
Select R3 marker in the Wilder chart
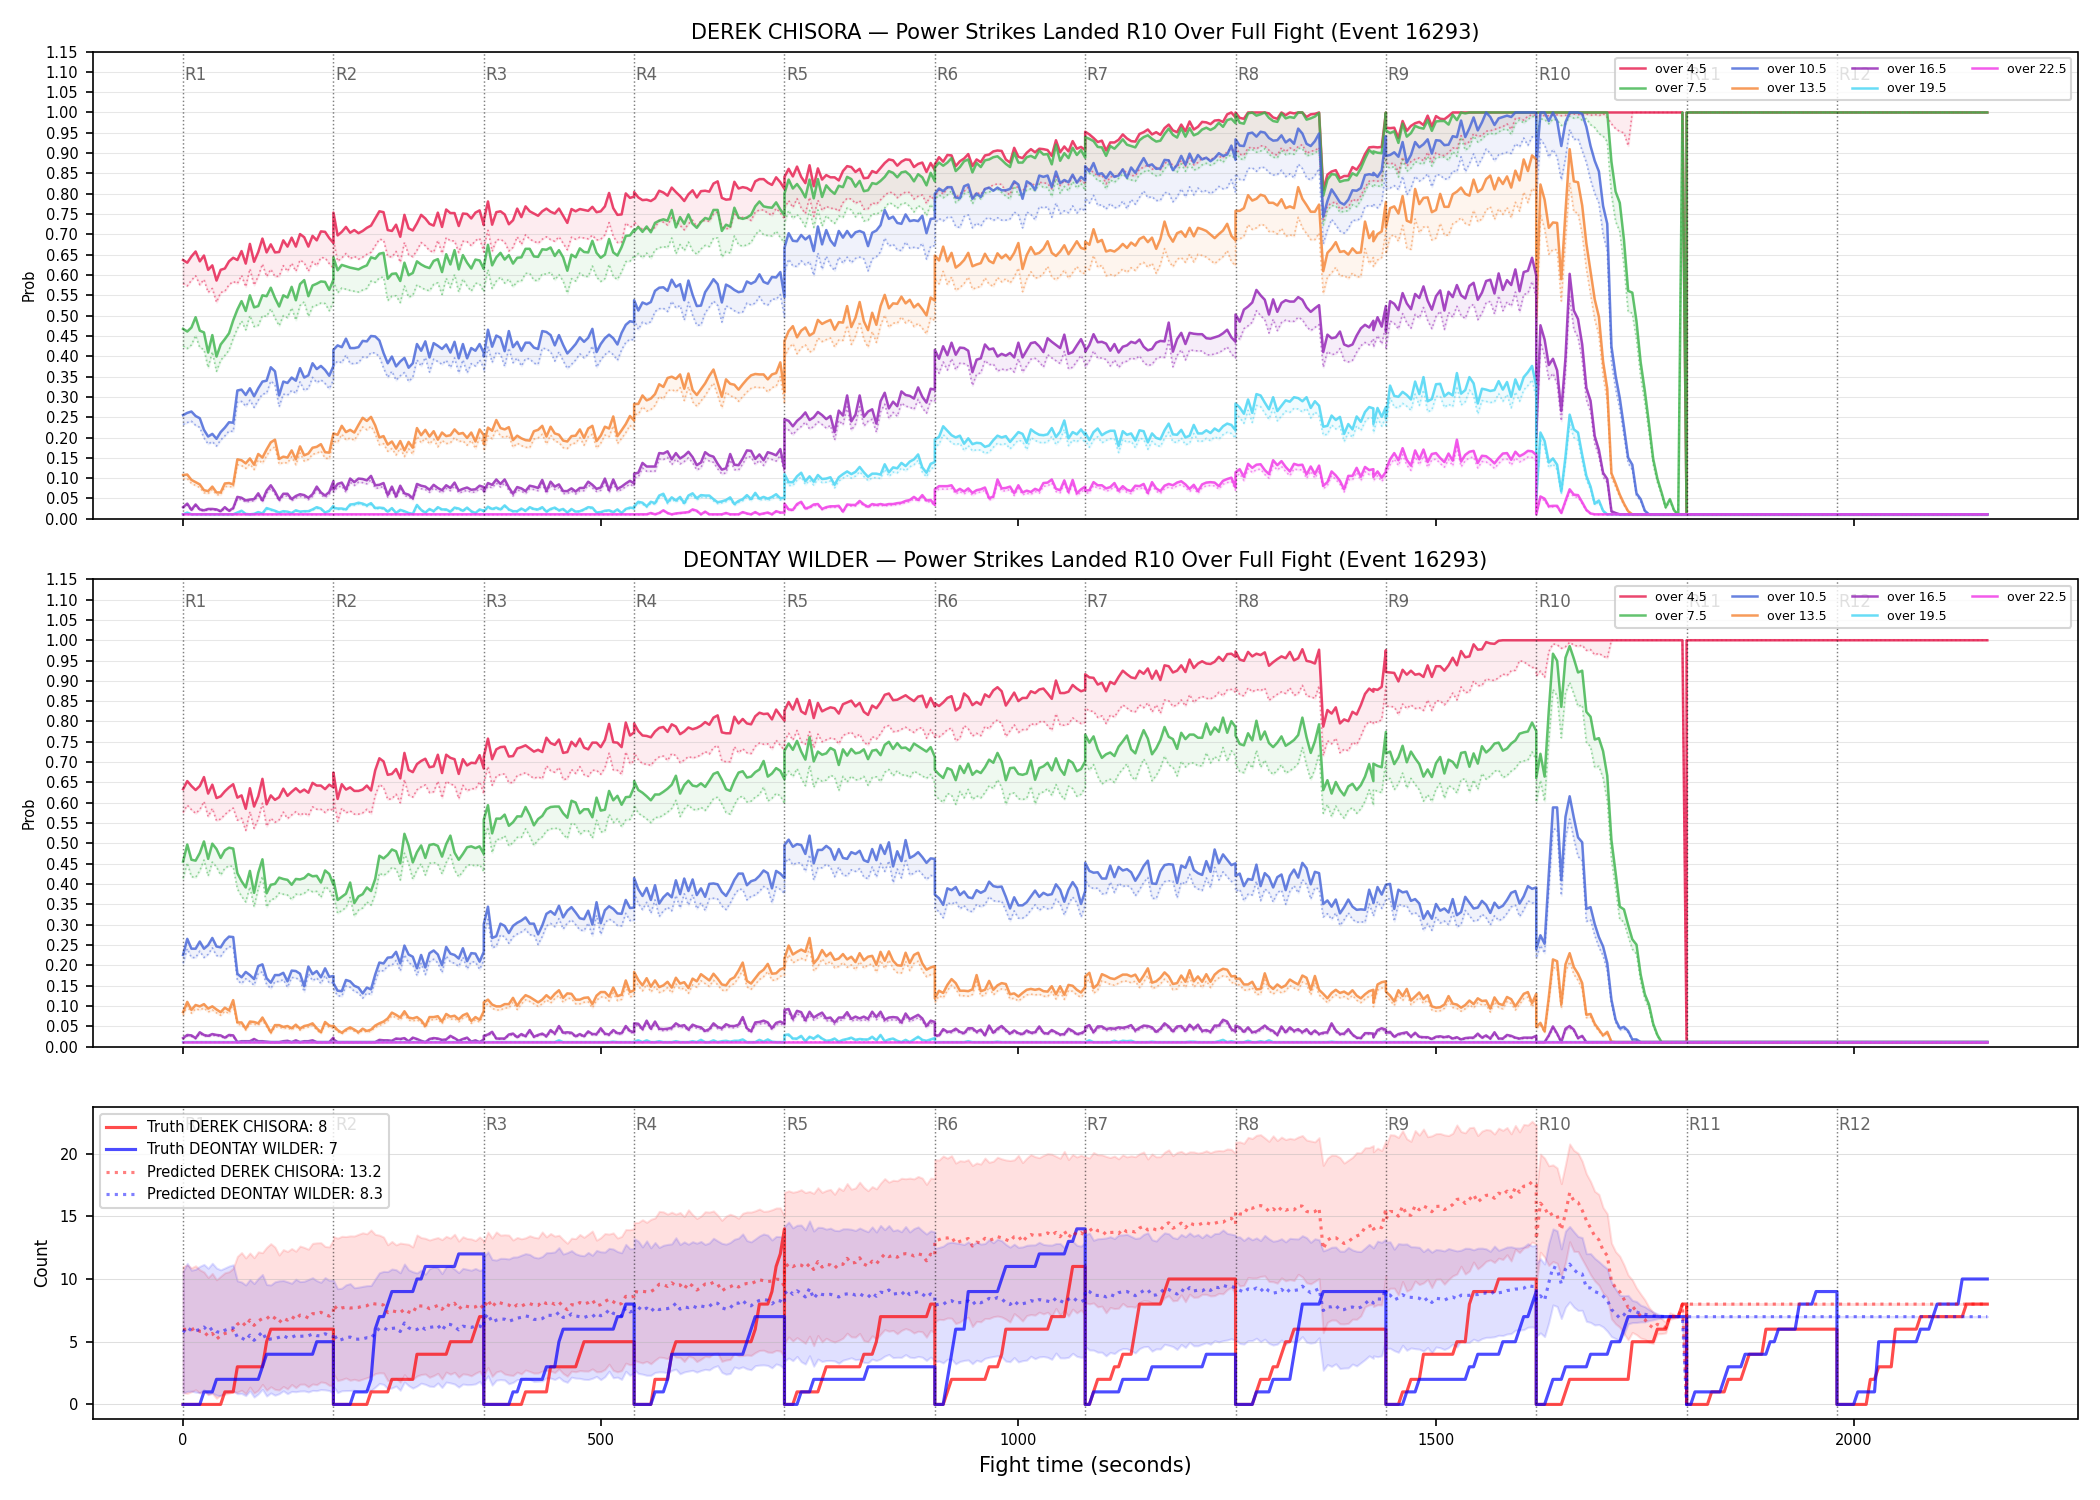(496, 601)
